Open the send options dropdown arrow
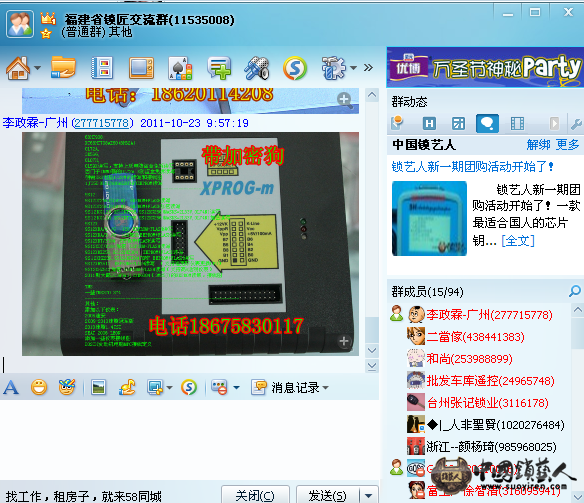 pyautogui.click(x=369, y=496)
